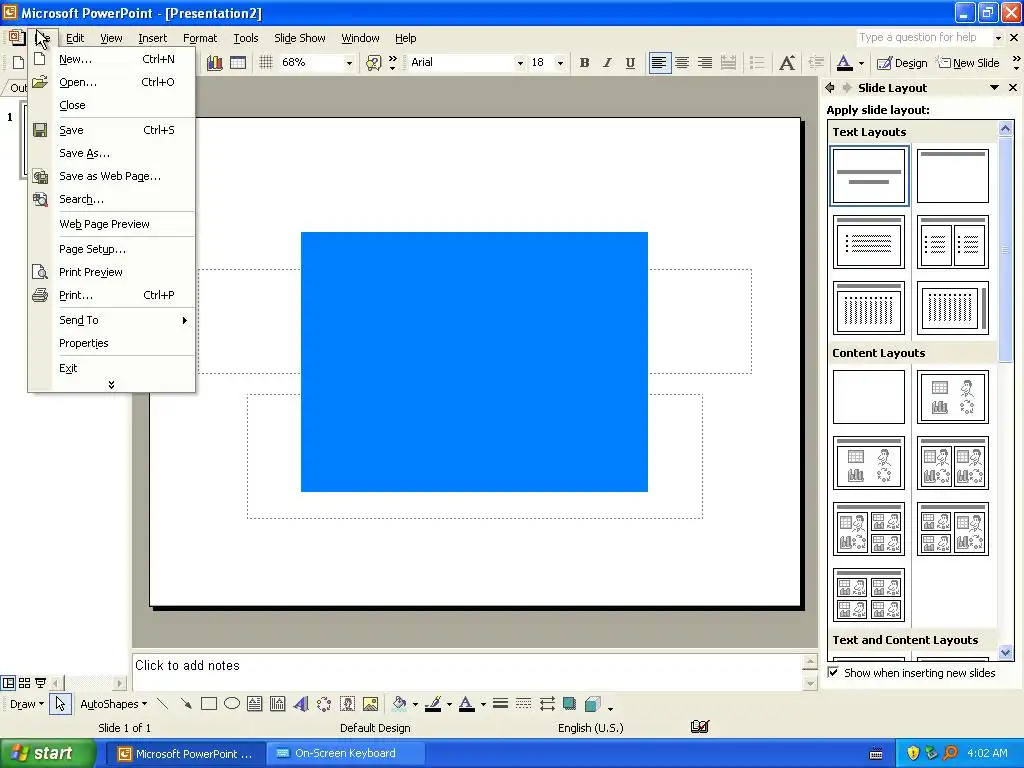
Task: Open Slide Layout task pane dropdown
Action: (994, 88)
